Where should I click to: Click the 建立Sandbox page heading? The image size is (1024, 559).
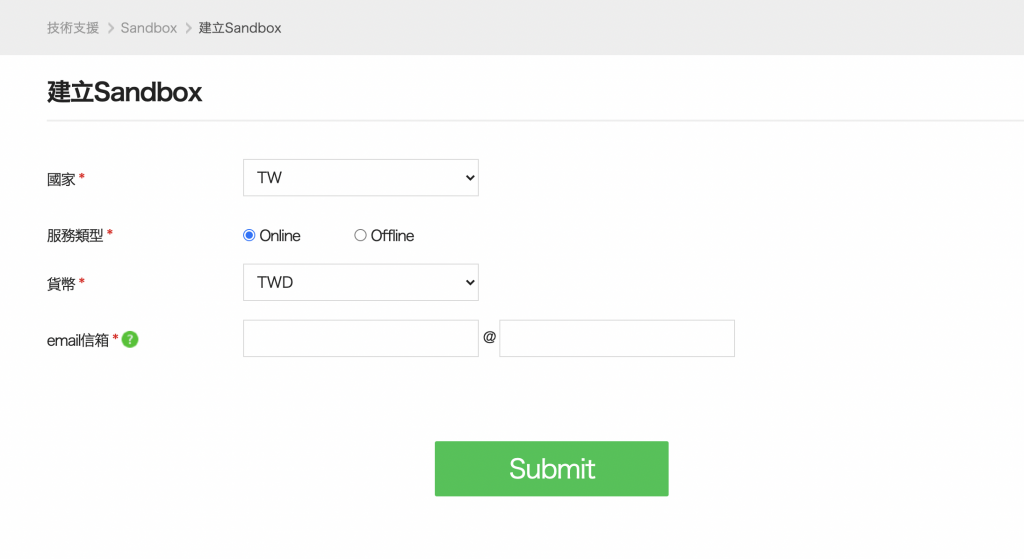point(125,92)
